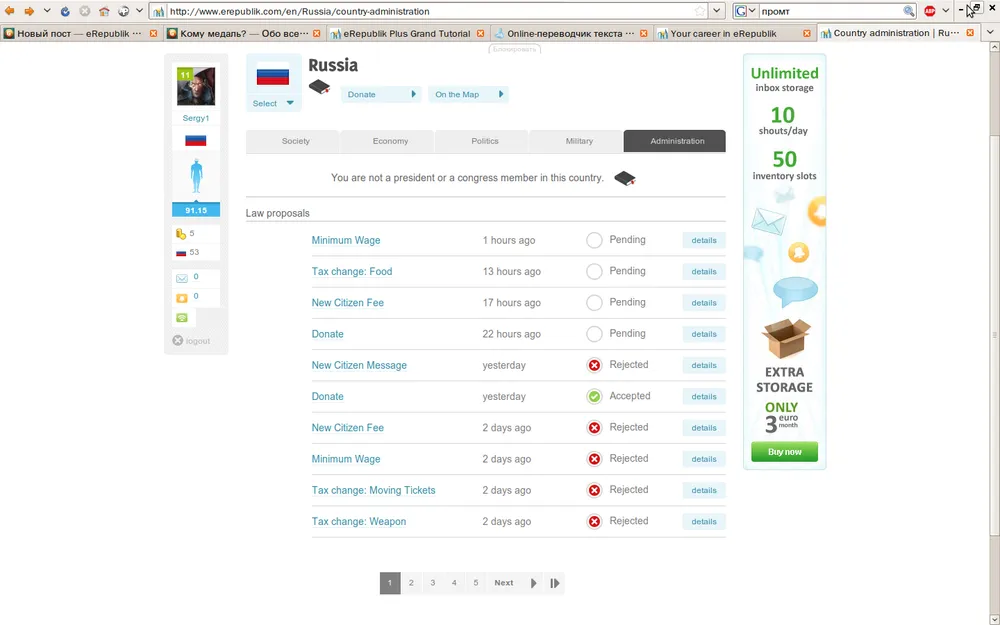Click the blue wellness body figure
The width and height of the screenshot is (1000, 625).
click(196, 176)
